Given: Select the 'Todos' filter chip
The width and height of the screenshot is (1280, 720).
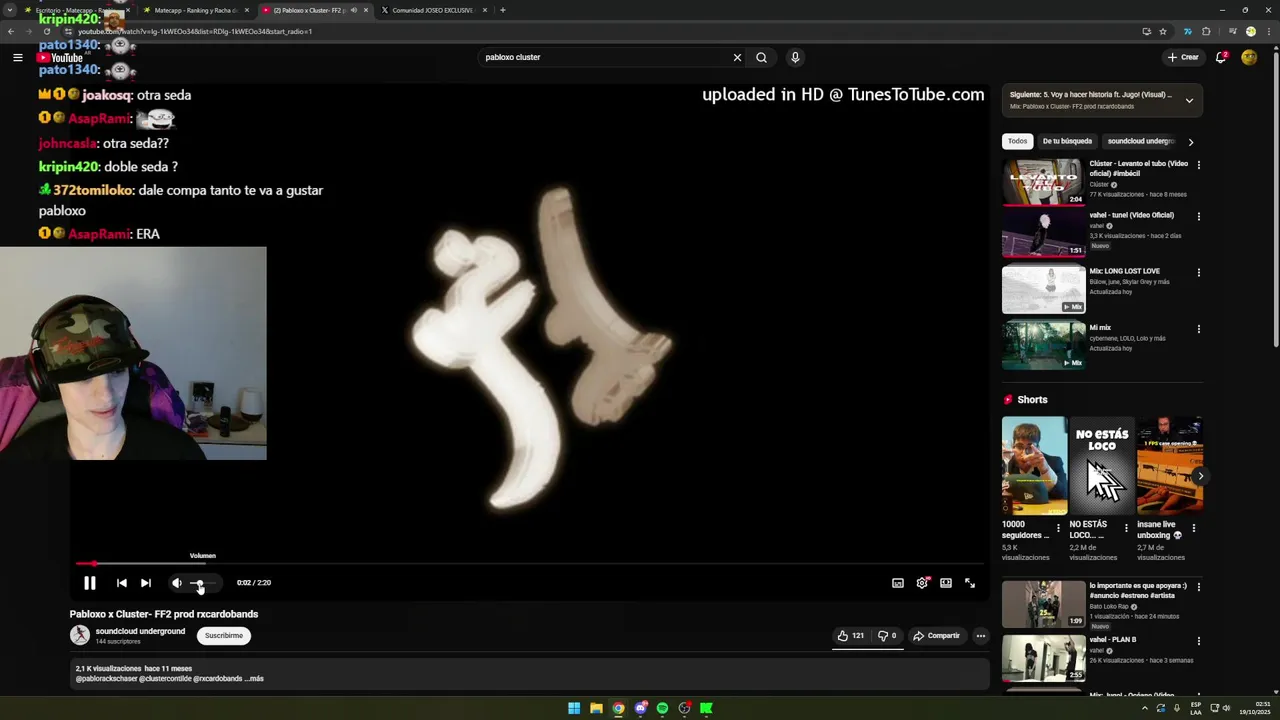Looking at the screenshot, I should (x=1017, y=141).
